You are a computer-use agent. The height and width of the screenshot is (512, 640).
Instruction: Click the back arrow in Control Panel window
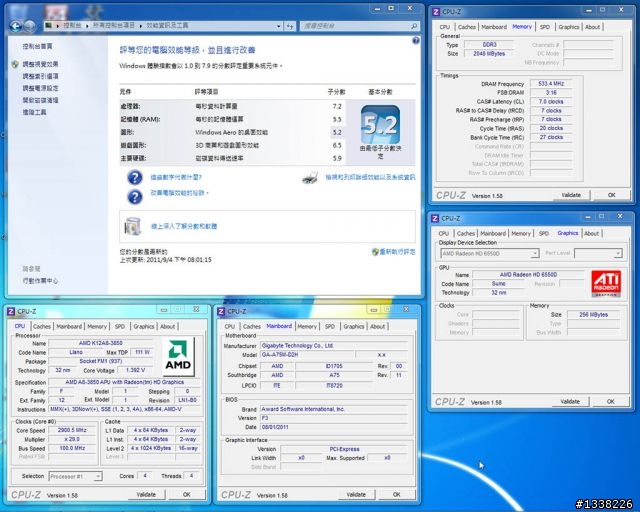[15, 26]
